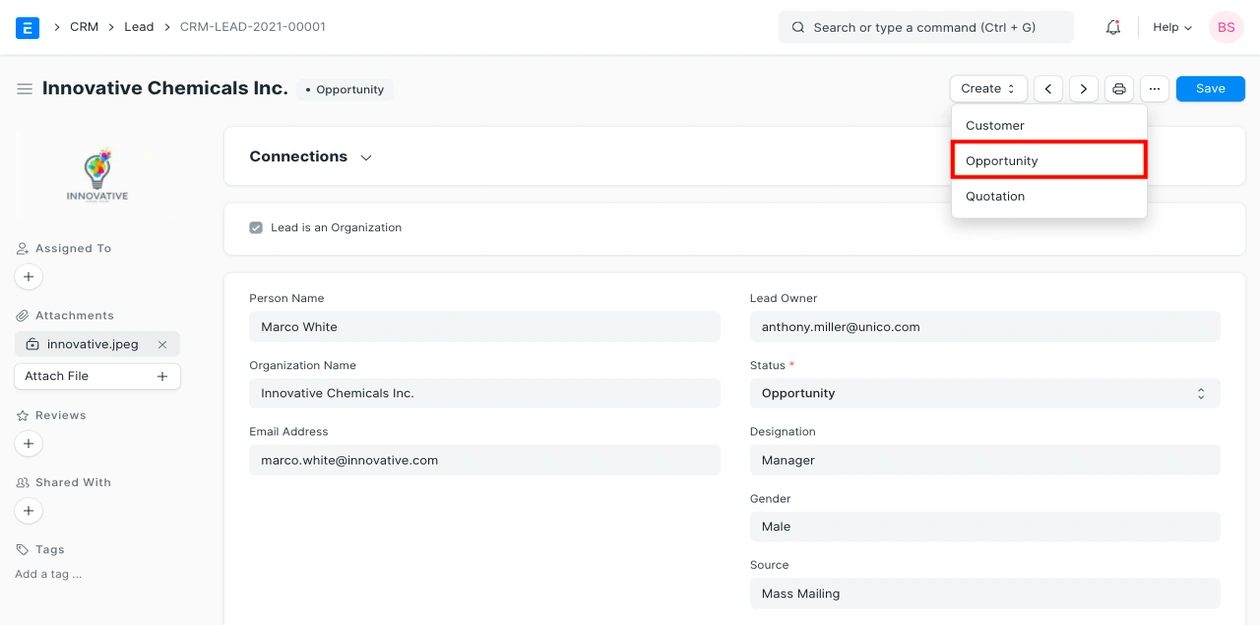
Task: Collapse the Connections section chevron
Action: tap(366, 158)
